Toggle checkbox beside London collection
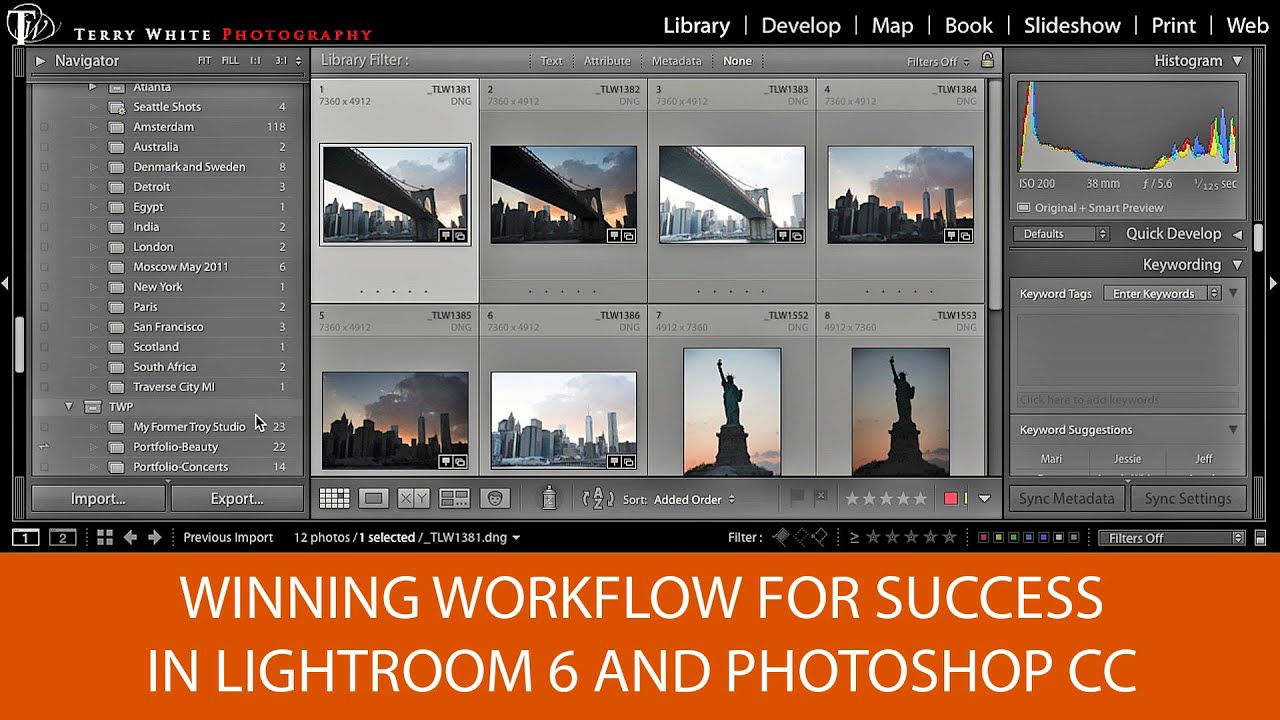The width and height of the screenshot is (1280, 720). tap(44, 247)
